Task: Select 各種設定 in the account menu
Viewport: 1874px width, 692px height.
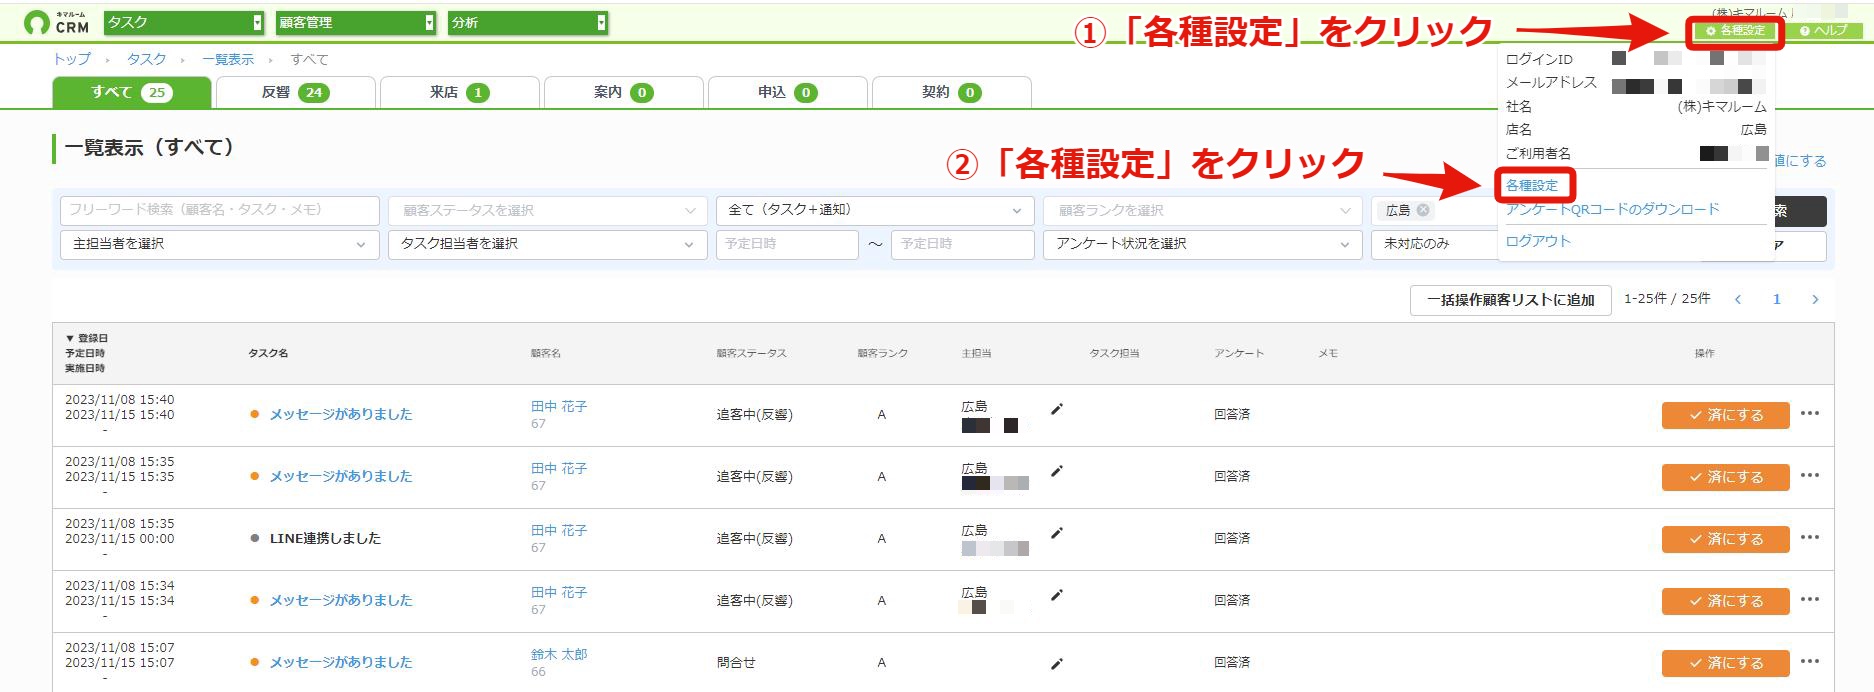Action: (1532, 185)
